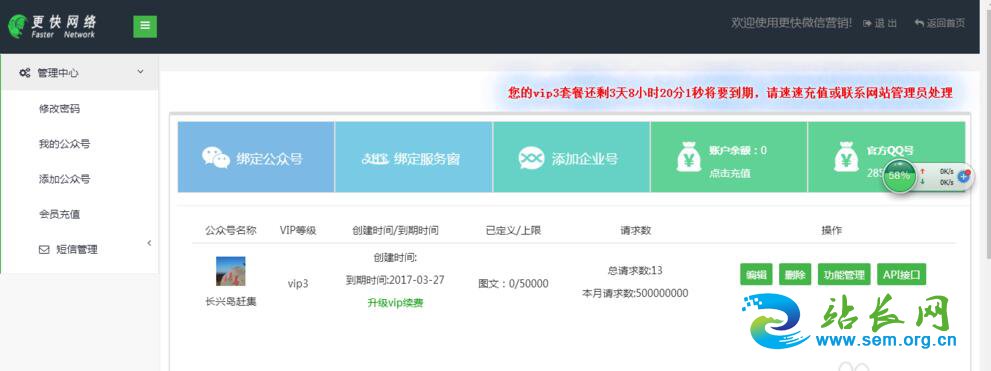Click the Faster Network logo
This screenshot has width=991, height=371.
coord(52,27)
